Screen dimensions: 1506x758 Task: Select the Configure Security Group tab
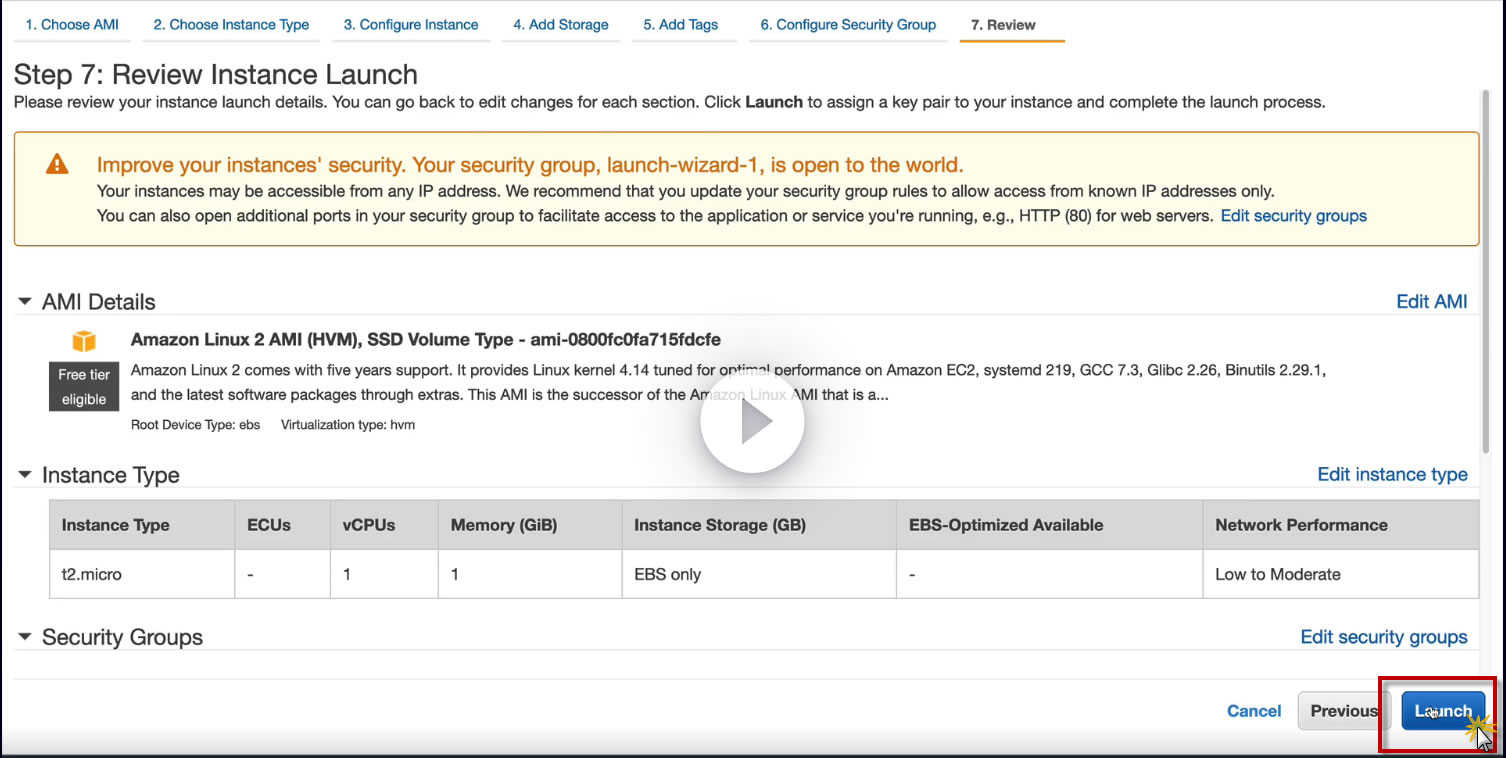point(848,25)
